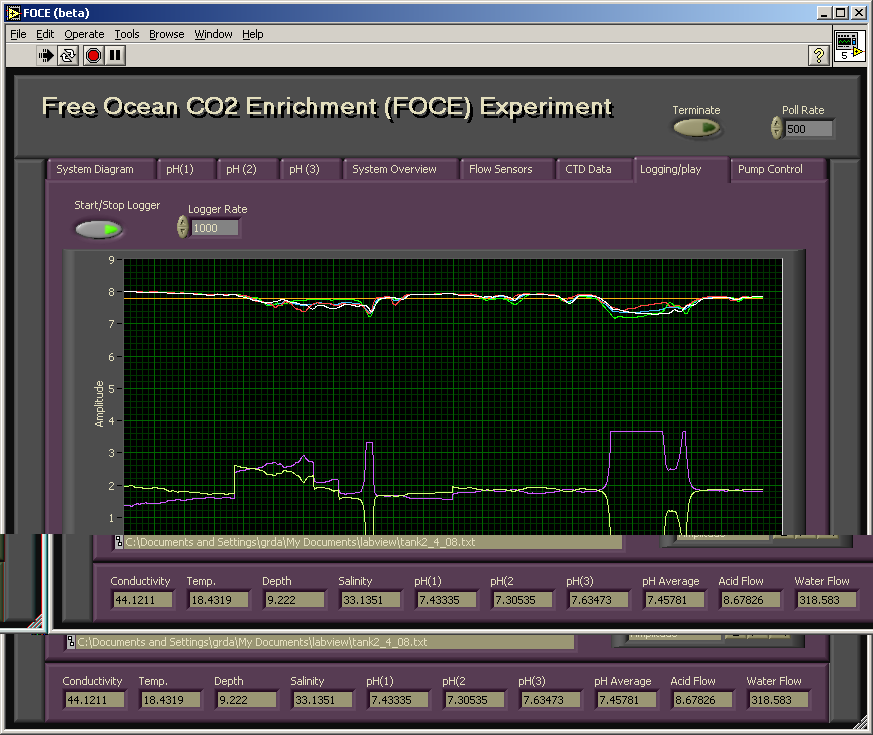Click lower Acid Flow value 8.67826

(703, 700)
